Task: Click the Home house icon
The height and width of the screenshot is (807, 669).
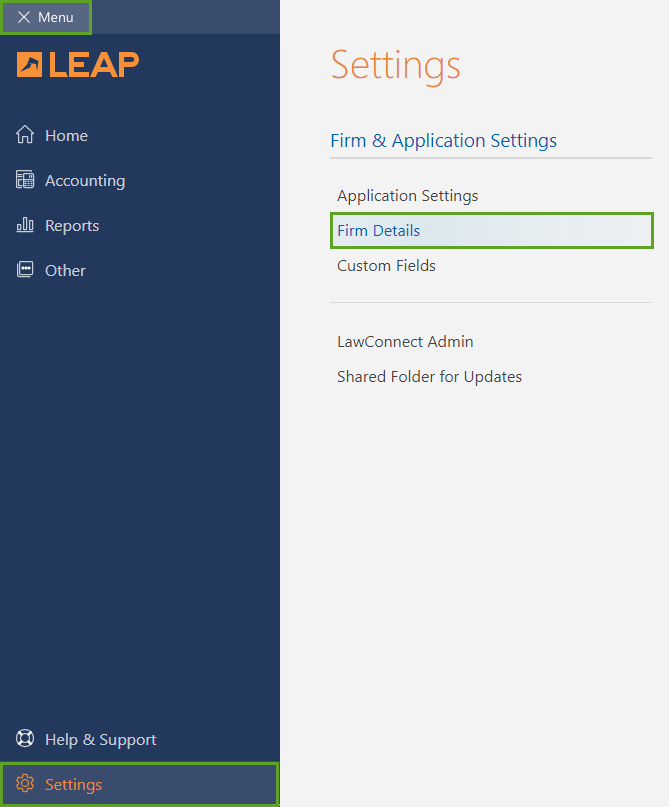Action: (25, 135)
